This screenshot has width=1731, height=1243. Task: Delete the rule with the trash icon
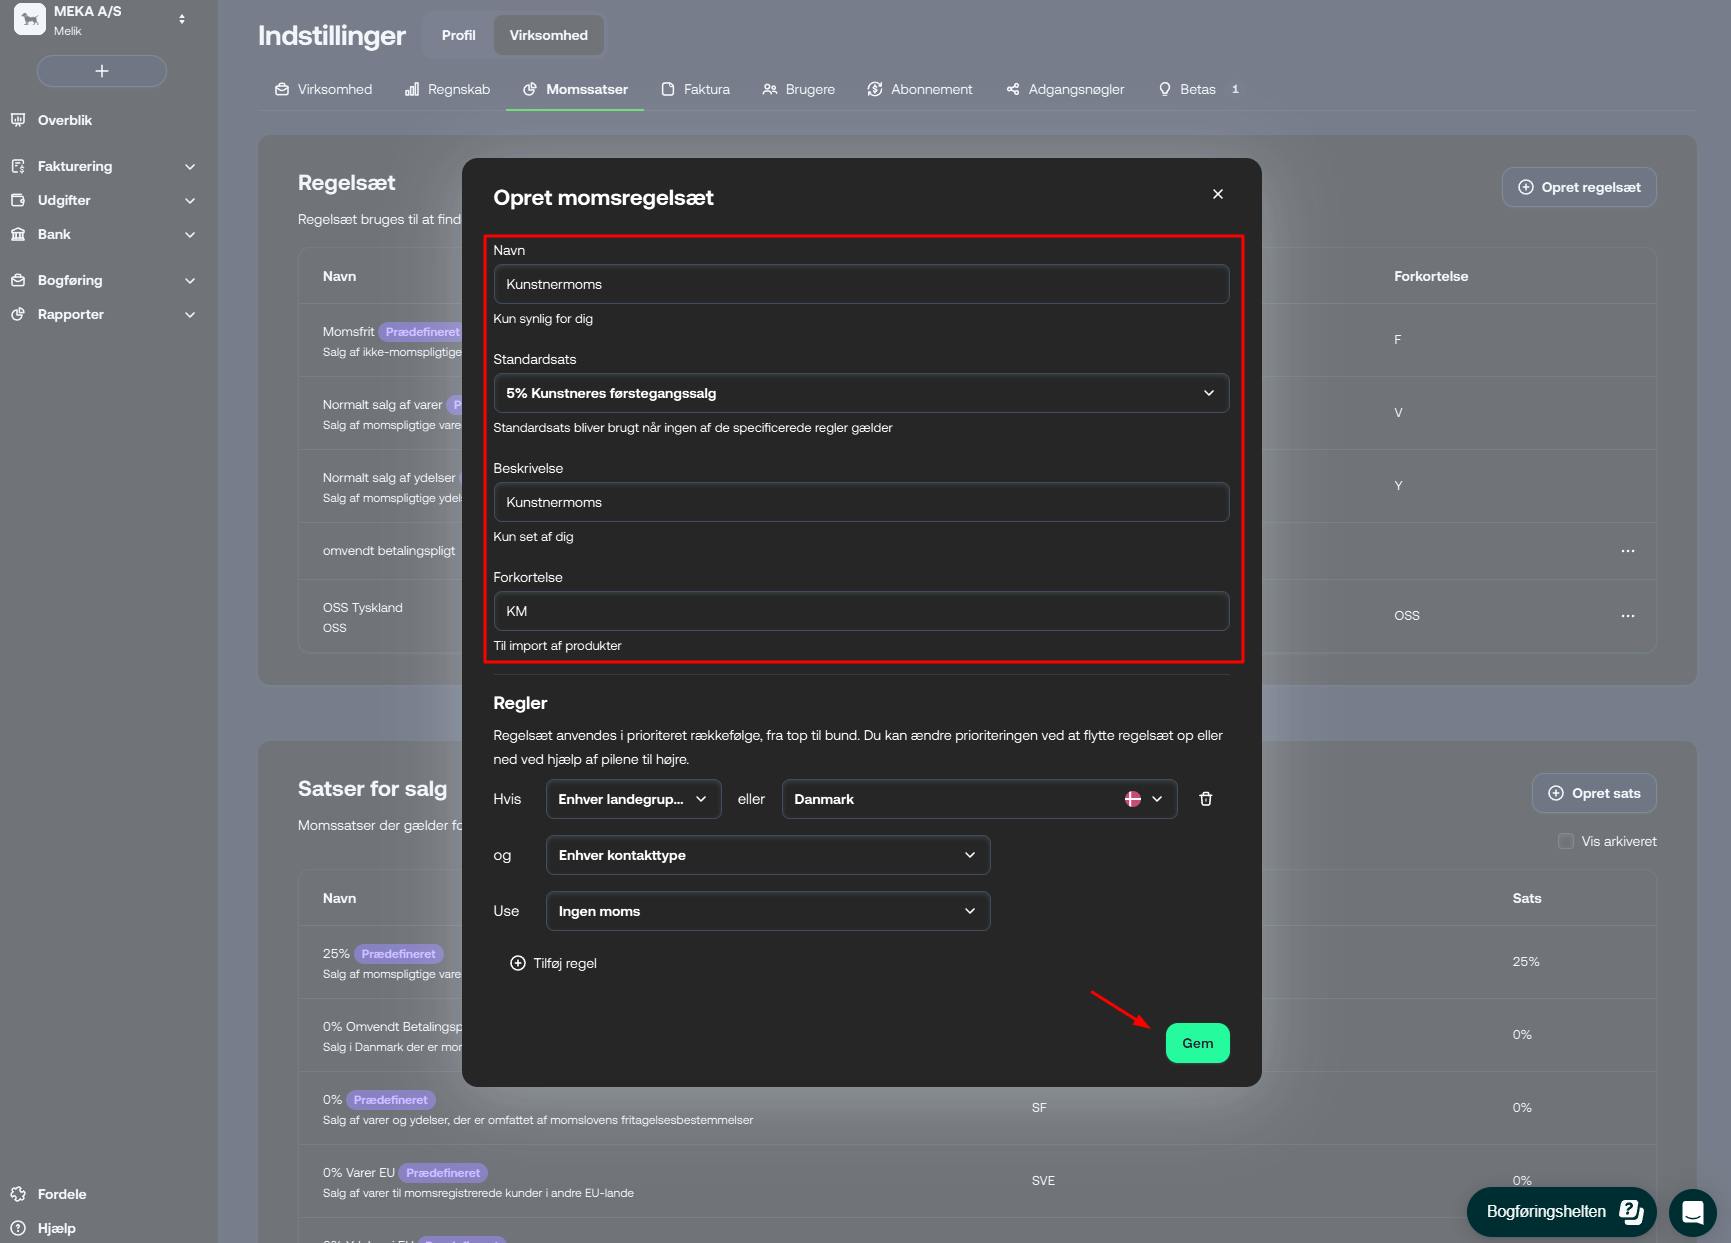1205,799
